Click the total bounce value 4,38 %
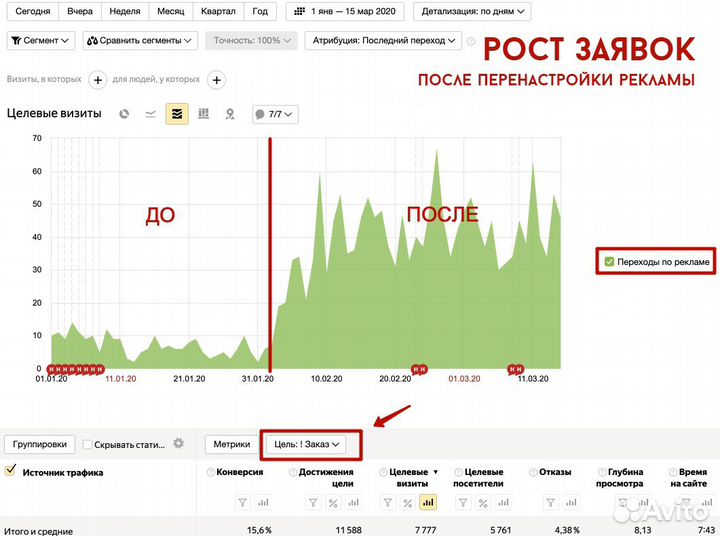Viewport: 720px width, 536px height. point(567,530)
